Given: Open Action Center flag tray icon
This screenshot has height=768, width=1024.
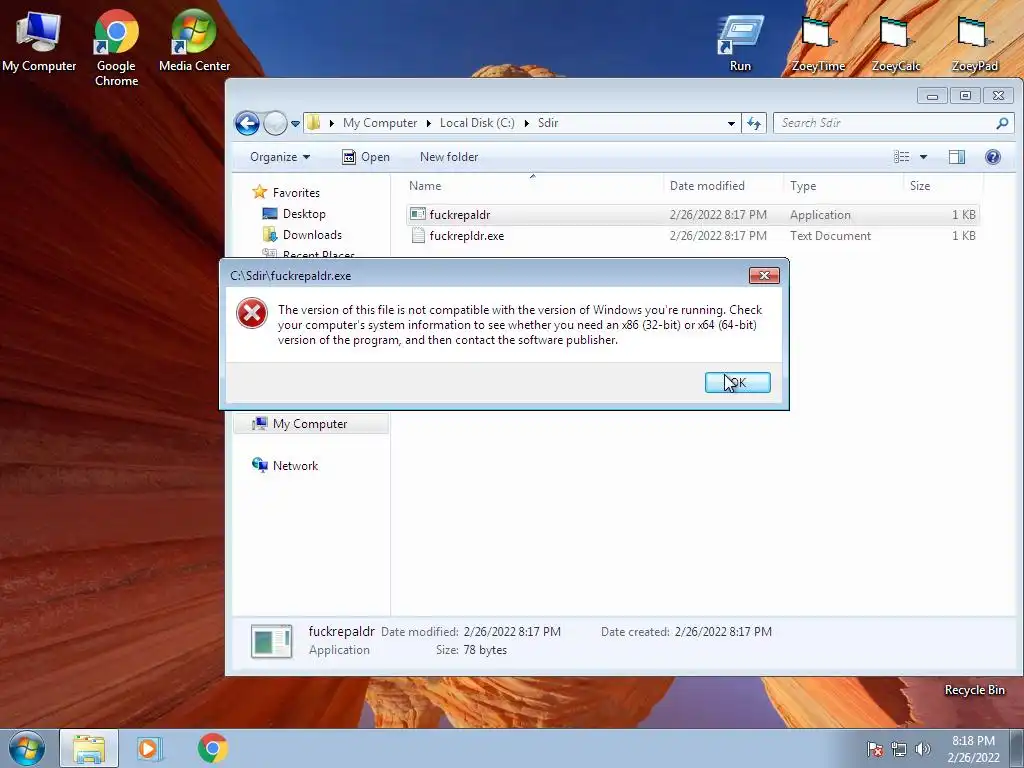Looking at the screenshot, I should [x=874, y=749].
